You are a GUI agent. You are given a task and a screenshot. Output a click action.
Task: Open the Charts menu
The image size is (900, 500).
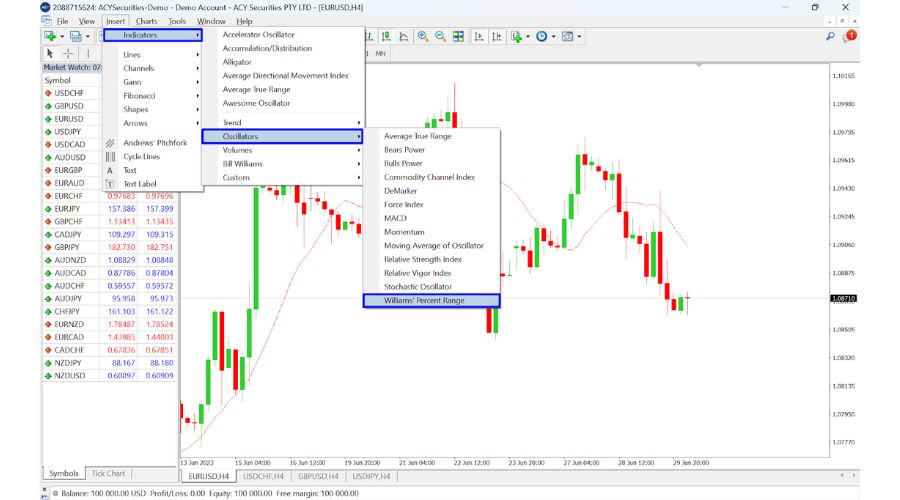pyautogui.click(x=146, y=20)
